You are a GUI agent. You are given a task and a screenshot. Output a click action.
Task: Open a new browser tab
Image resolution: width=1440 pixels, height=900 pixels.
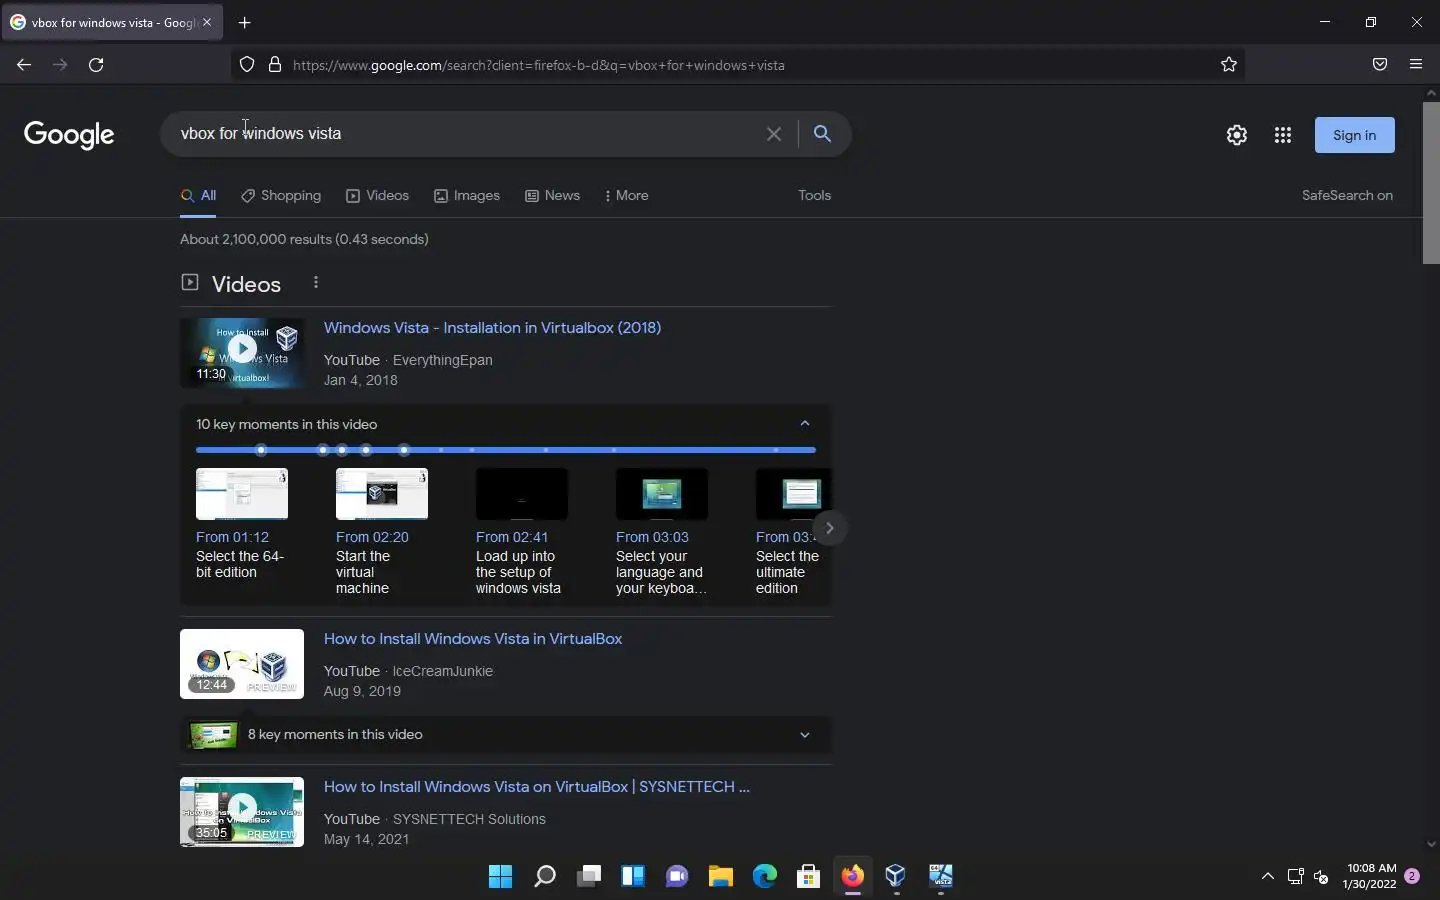tap(245, 22)
